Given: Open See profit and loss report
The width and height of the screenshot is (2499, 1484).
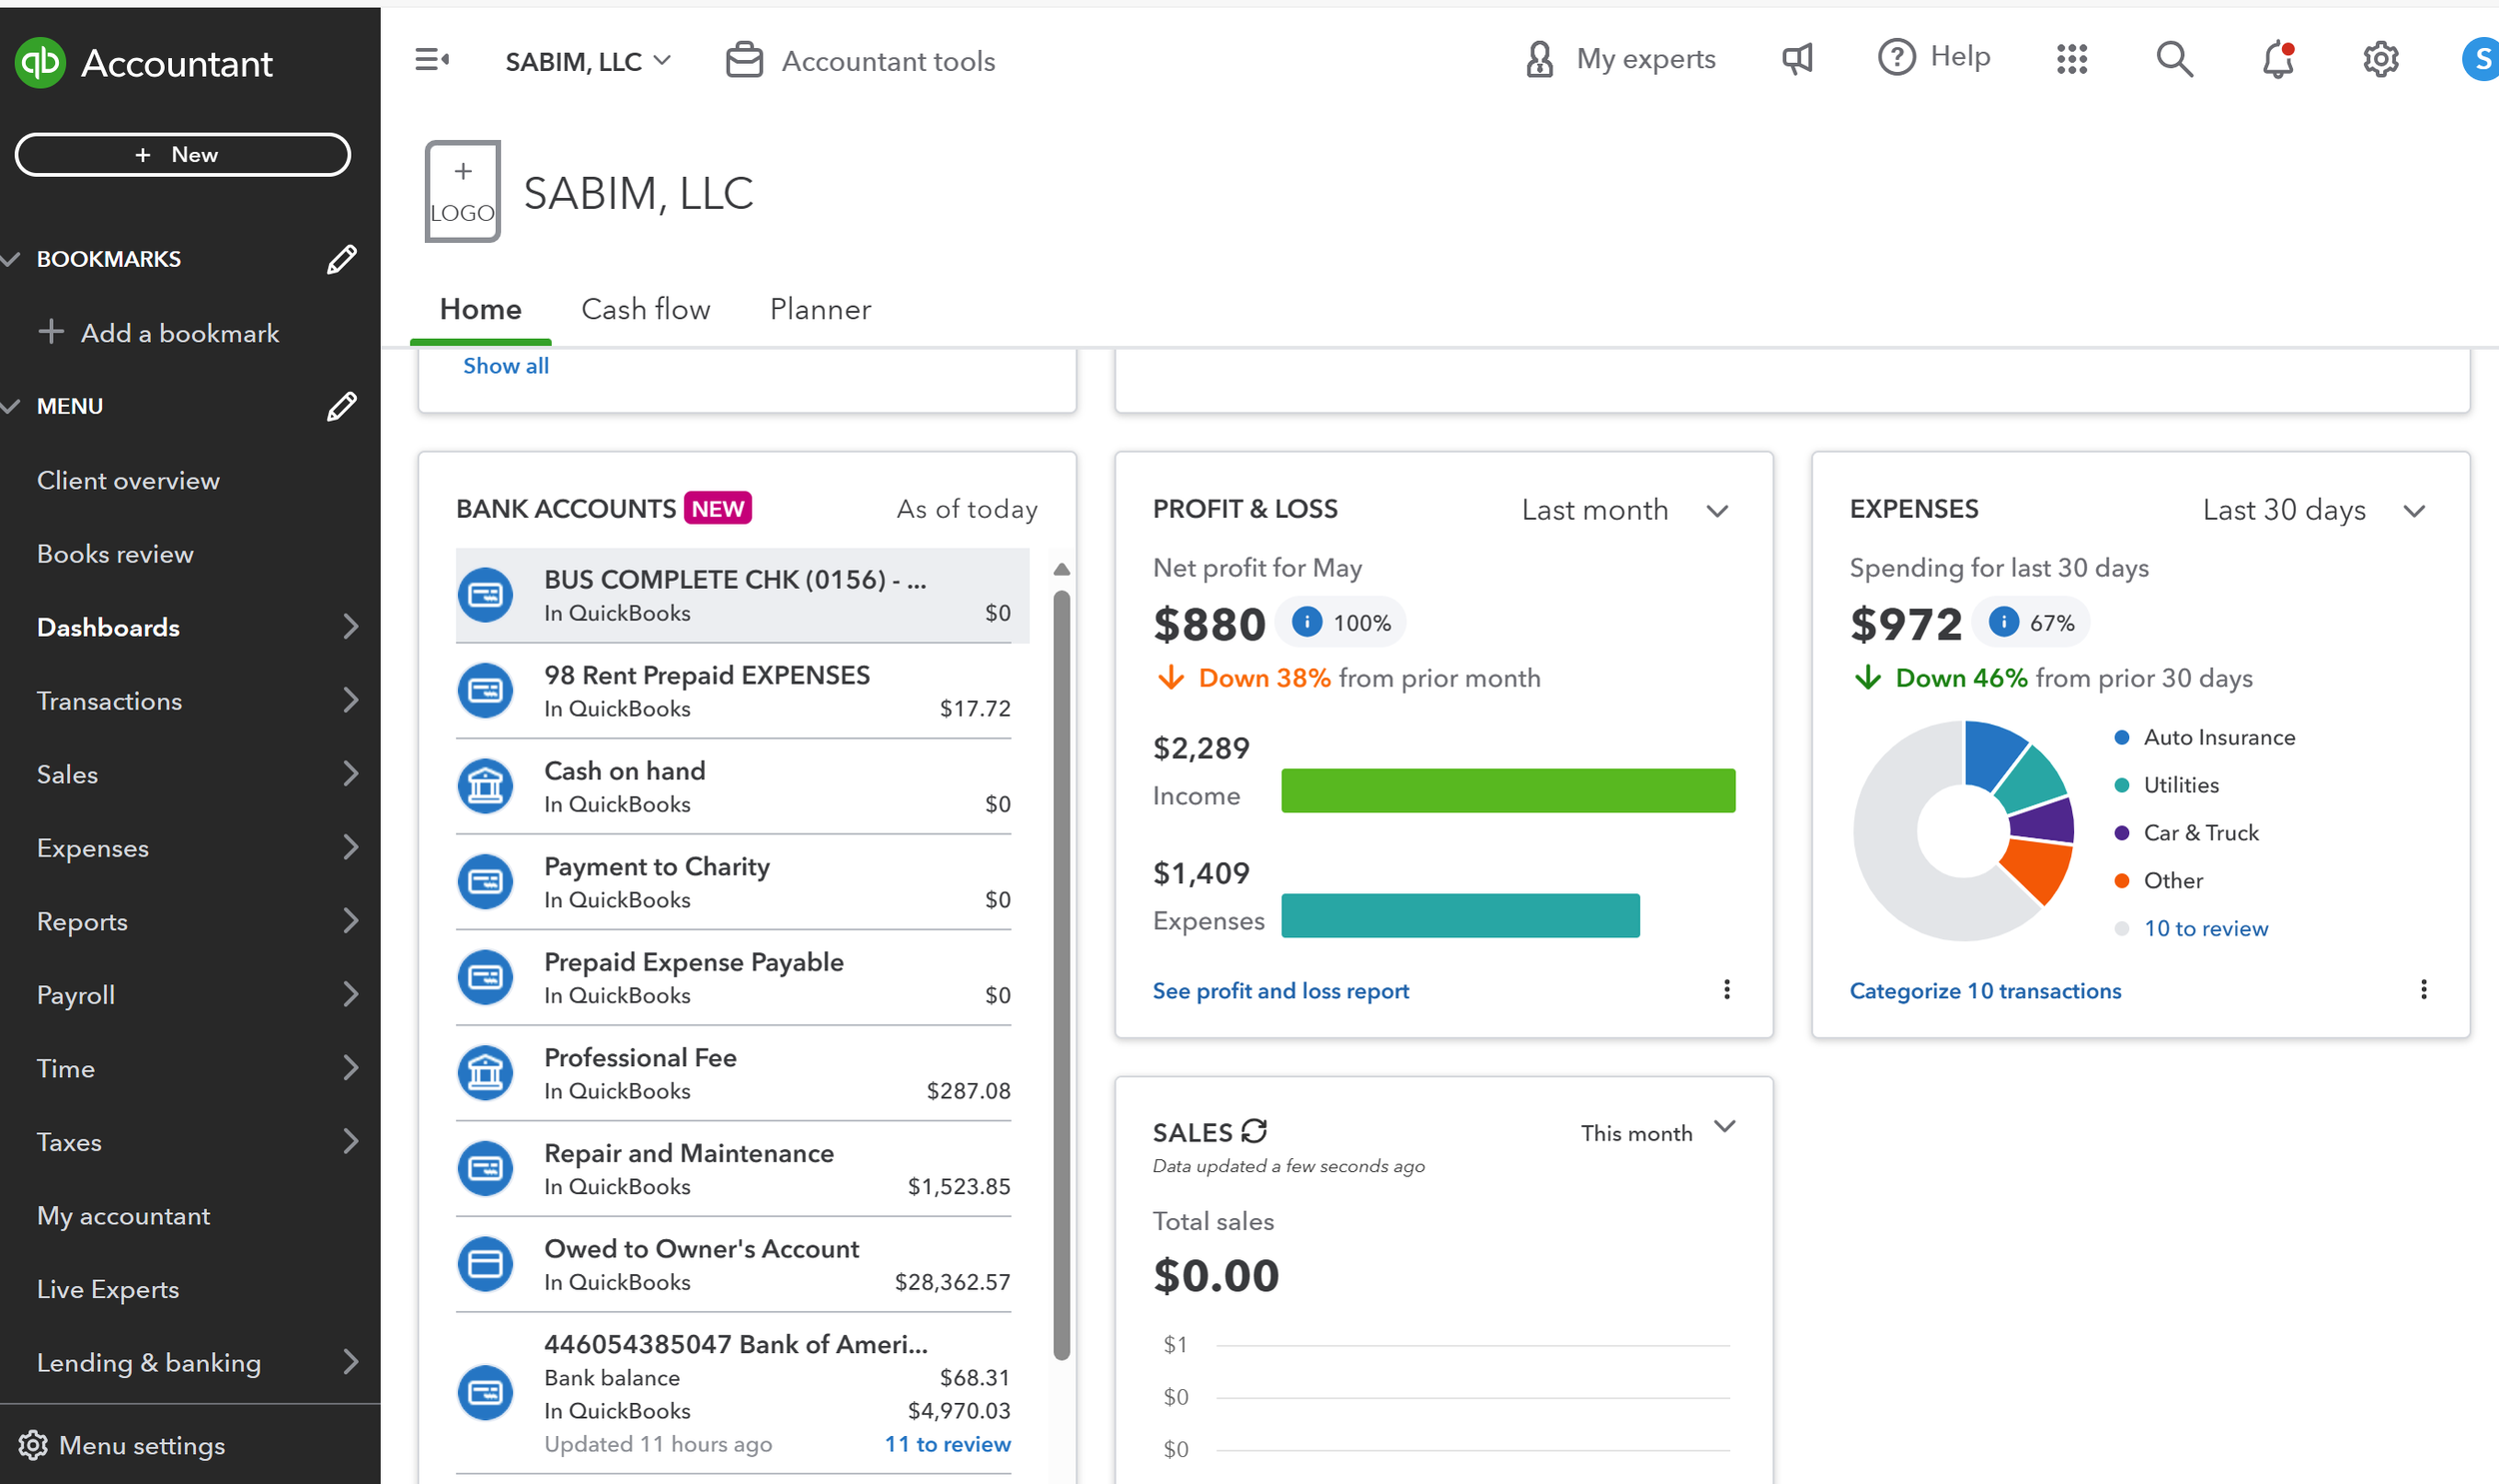Looking at the screenshot, I should pos(1281,990).
